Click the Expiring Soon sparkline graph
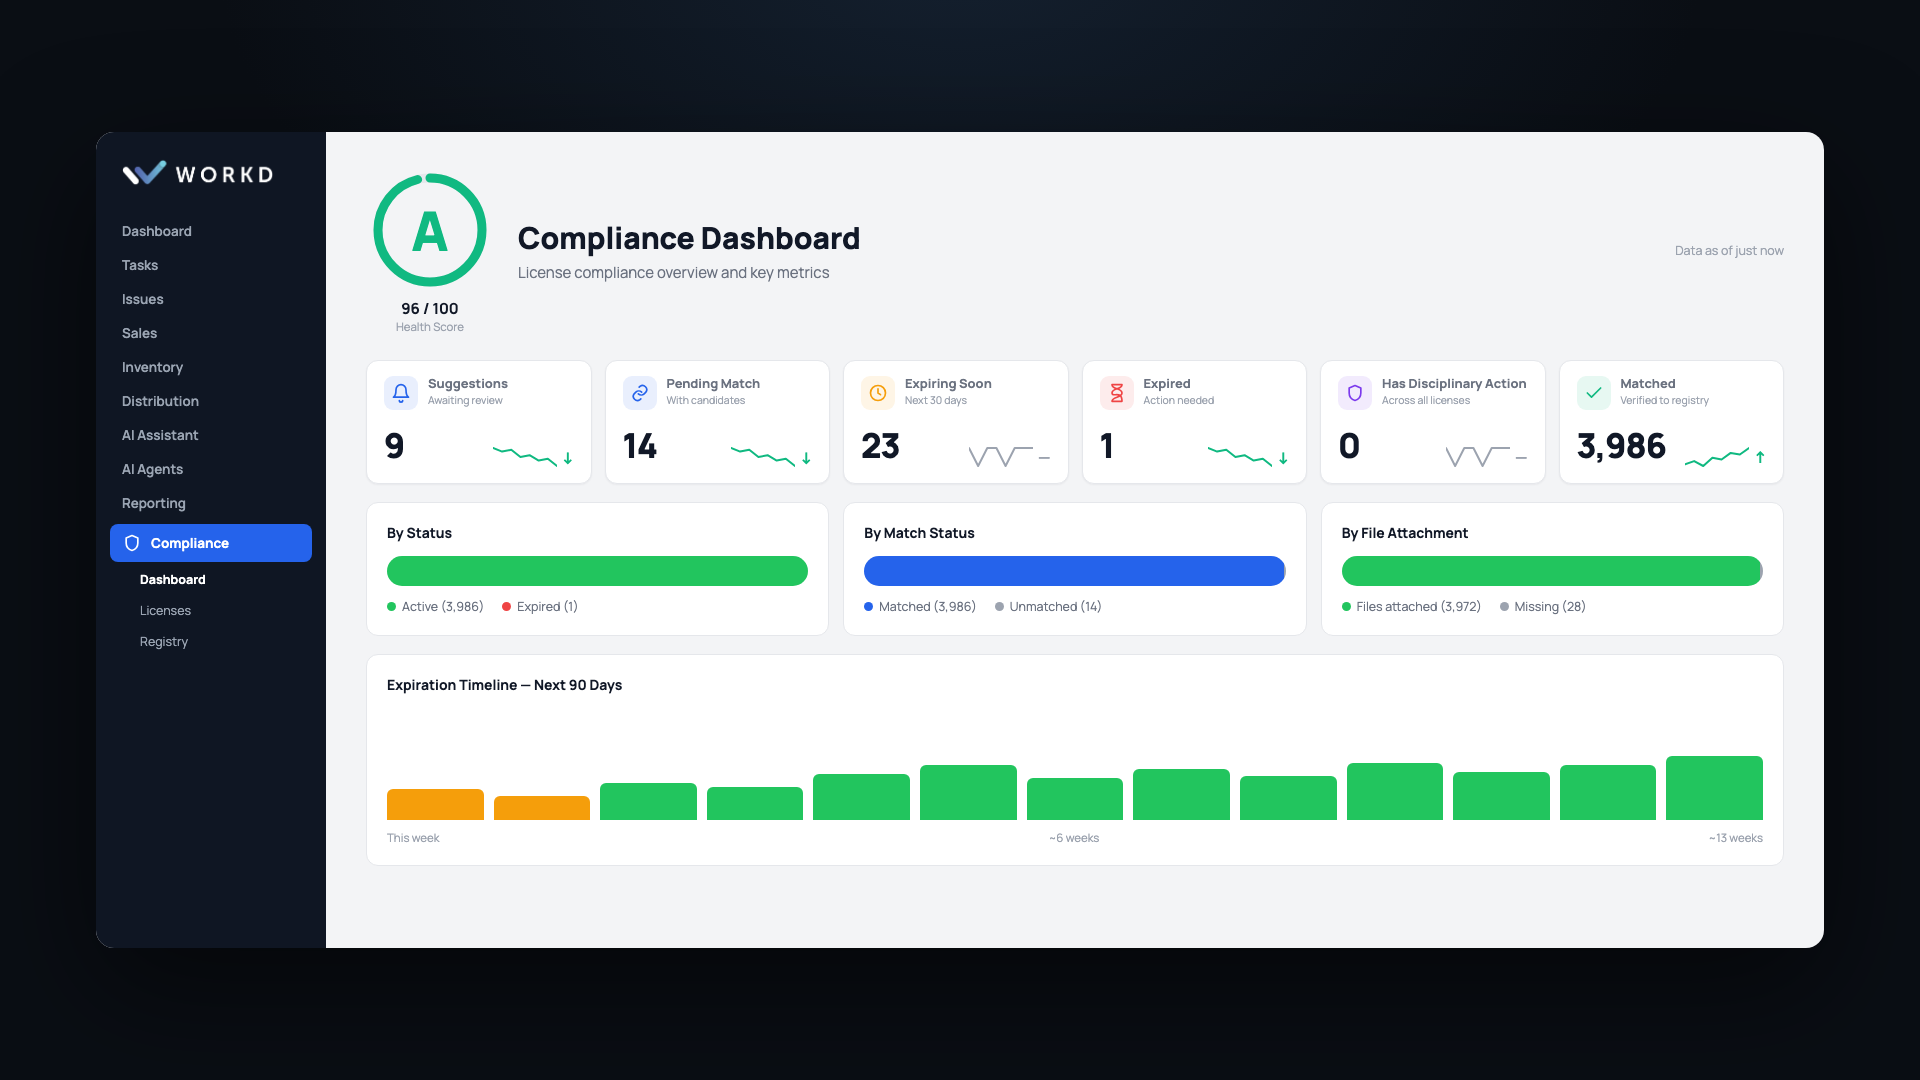The width and height of the screenshot is (1920, 1080). coord(1001,457)
